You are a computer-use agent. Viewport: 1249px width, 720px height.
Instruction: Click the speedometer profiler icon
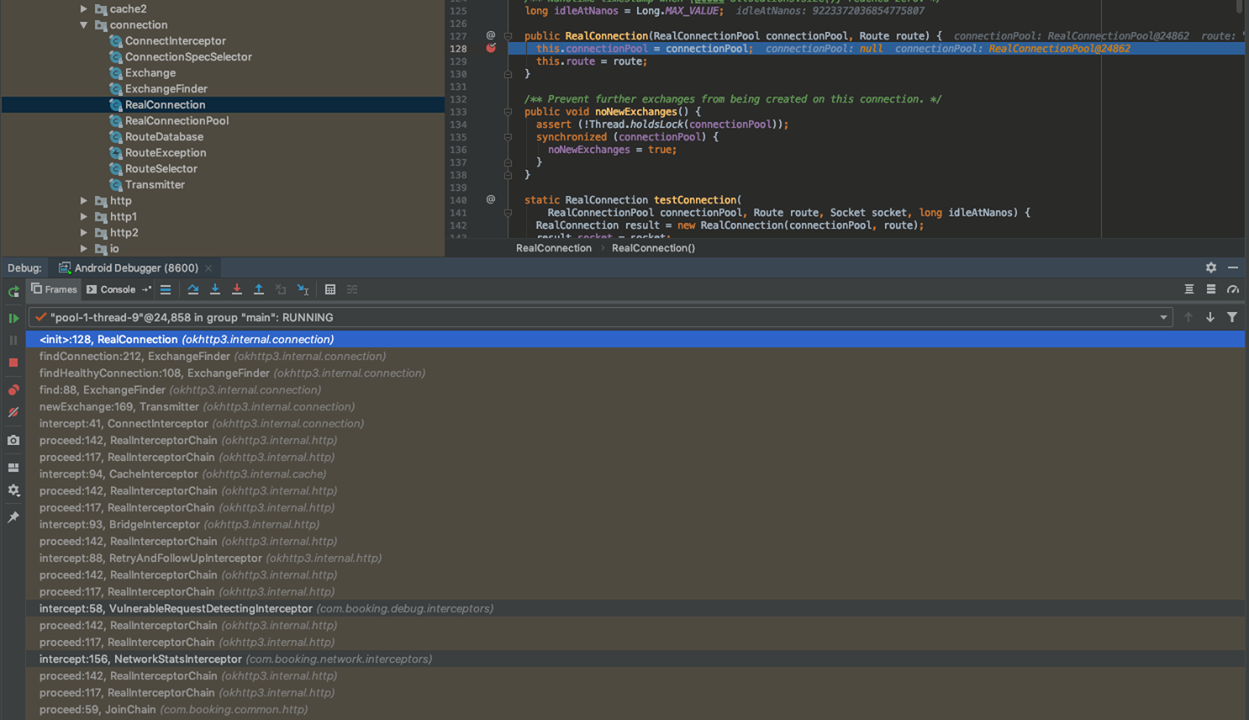1233,290
